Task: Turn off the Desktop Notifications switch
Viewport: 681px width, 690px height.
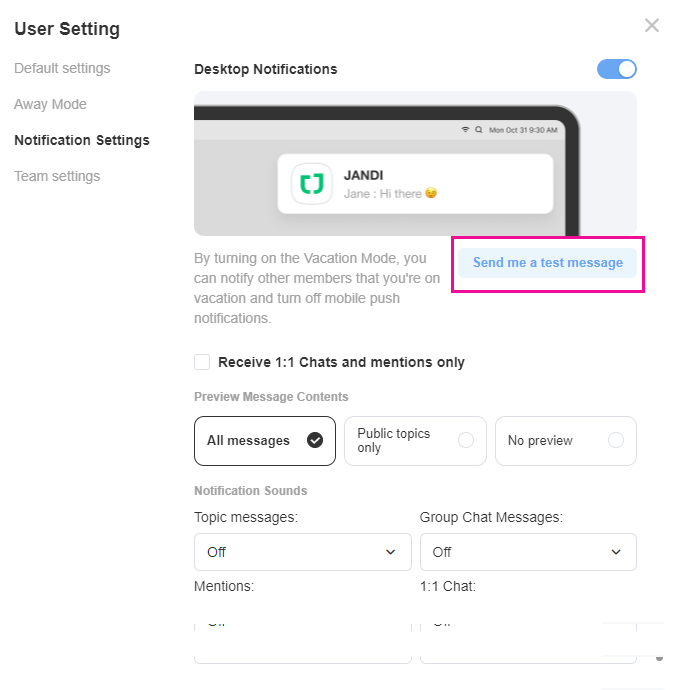Action: tap(616, 69)
